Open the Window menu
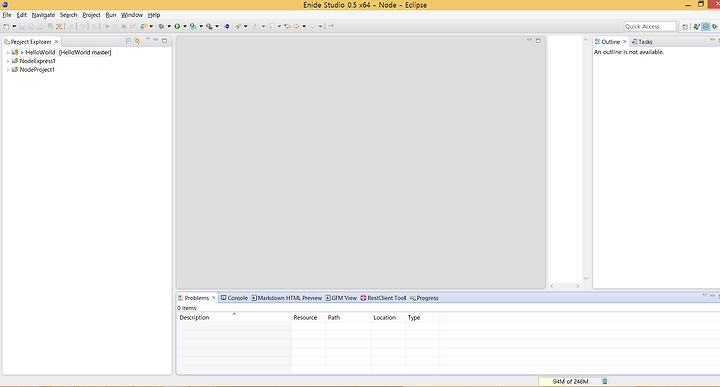This screenshot has width=720, height=387. pyautogui.click(x=132, y=15)
